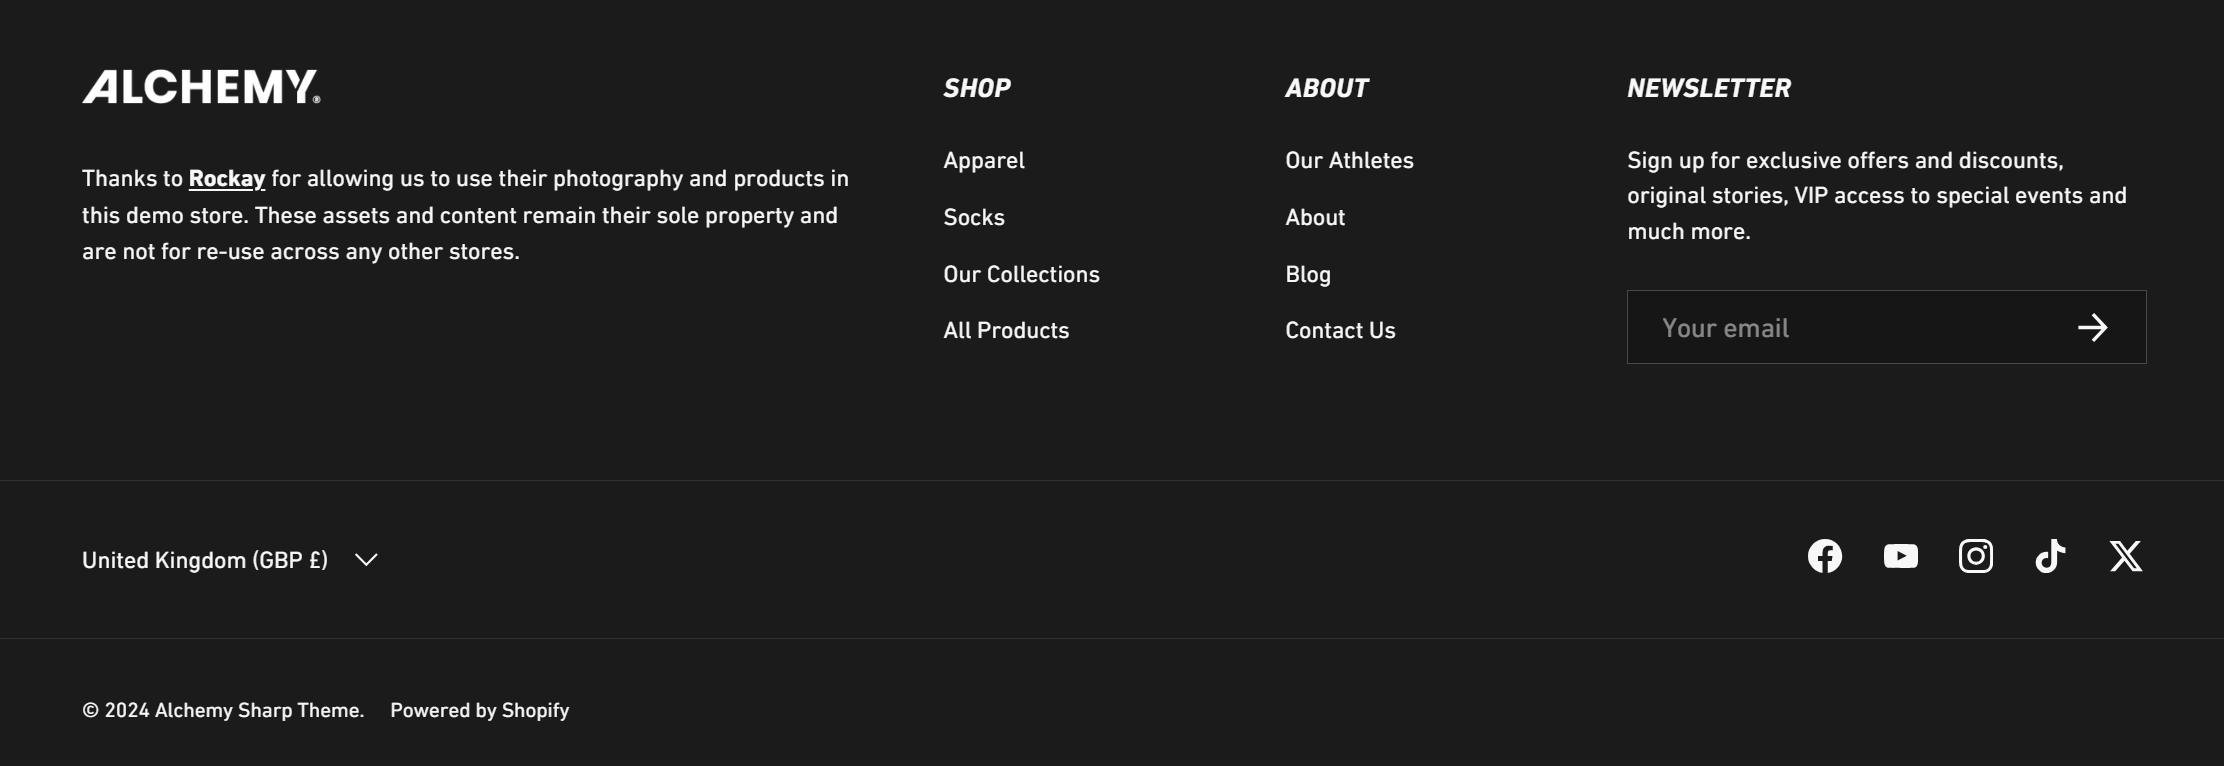Open the YouTube social icon
Screen dimensions: 2224x766
click(x=1900, y=556)
